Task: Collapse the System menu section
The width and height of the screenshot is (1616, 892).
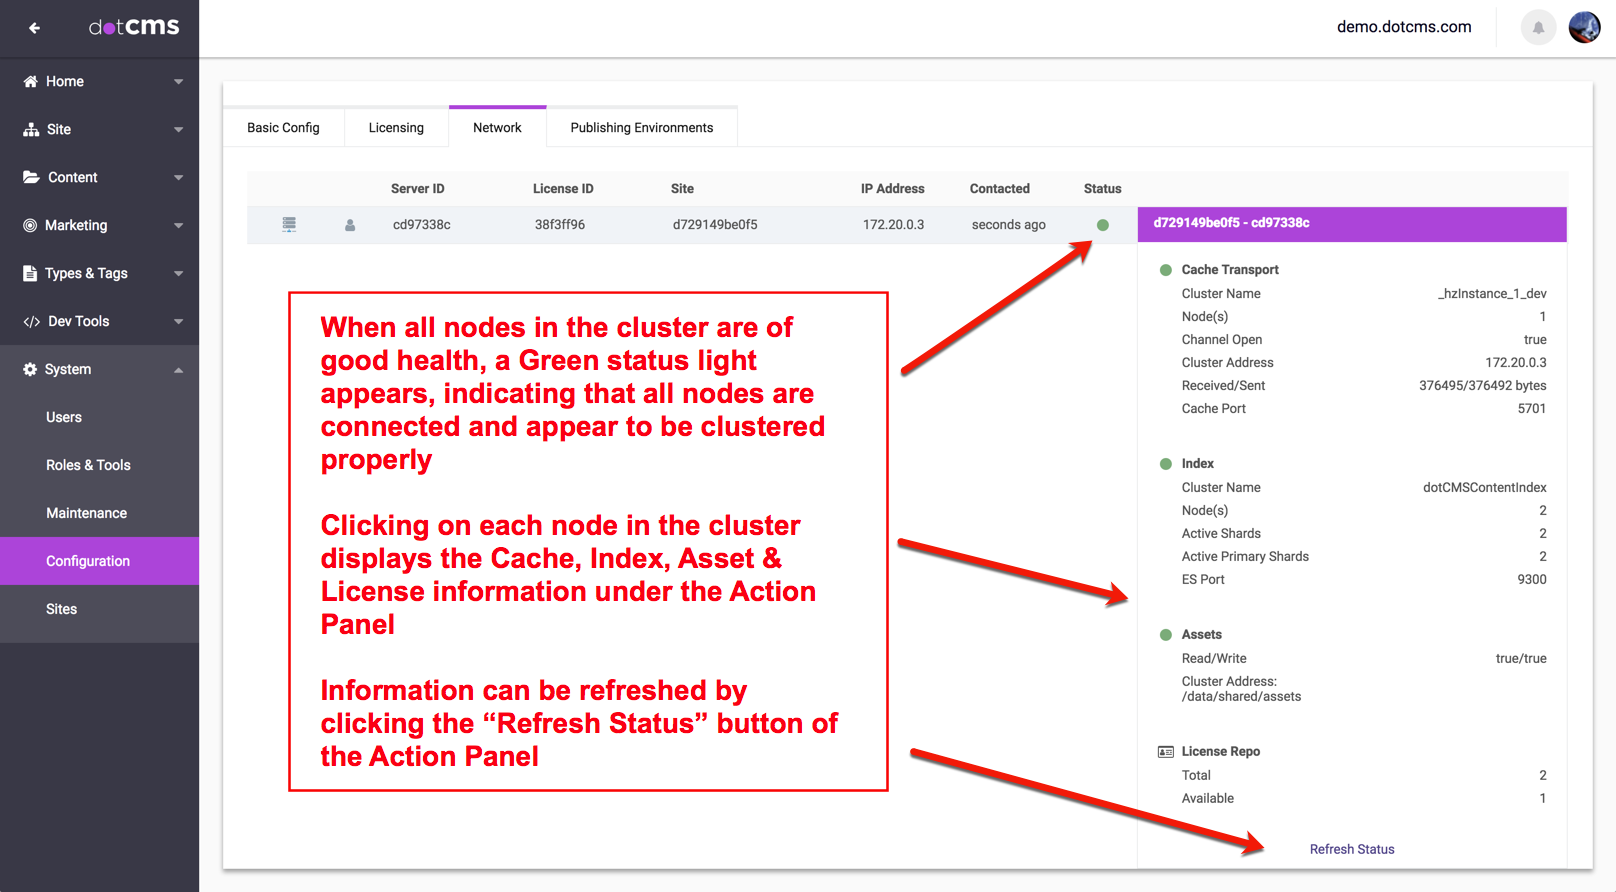Action: pyautogui.click(x=178, y=370)
